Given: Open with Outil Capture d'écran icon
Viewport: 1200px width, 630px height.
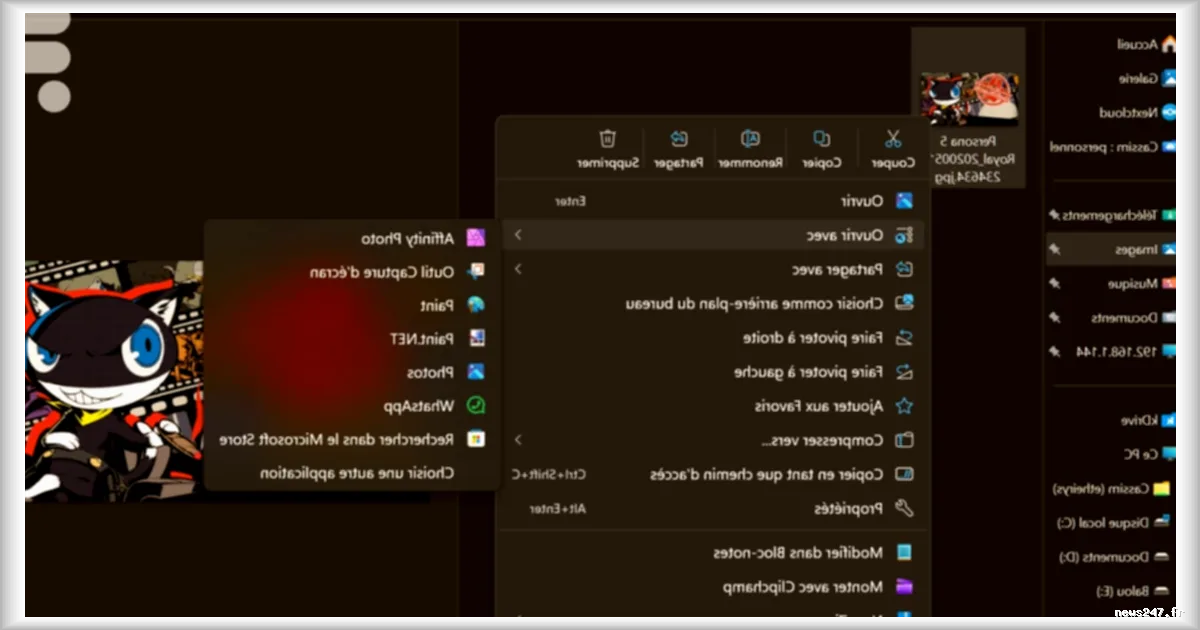Looking at the screenshot, I should point(476,271).
